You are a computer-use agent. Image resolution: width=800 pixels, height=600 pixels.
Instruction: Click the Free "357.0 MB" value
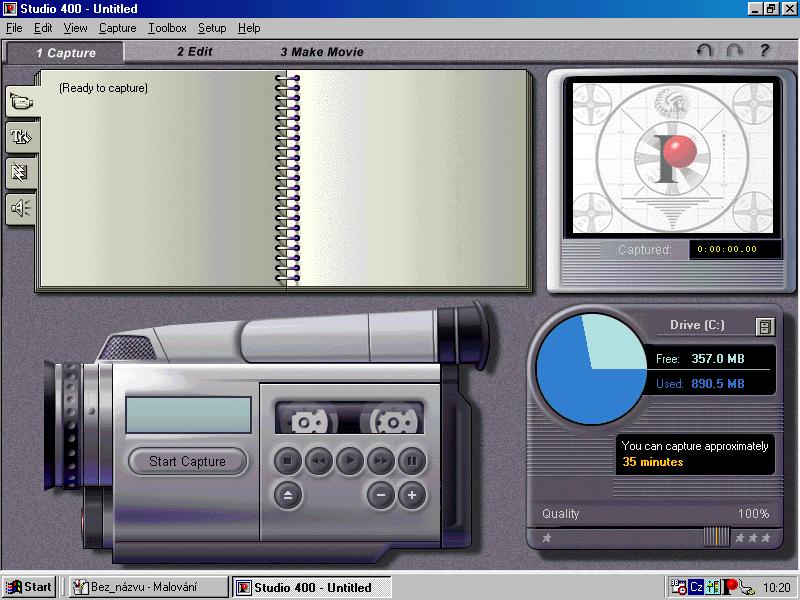point(718,359)
